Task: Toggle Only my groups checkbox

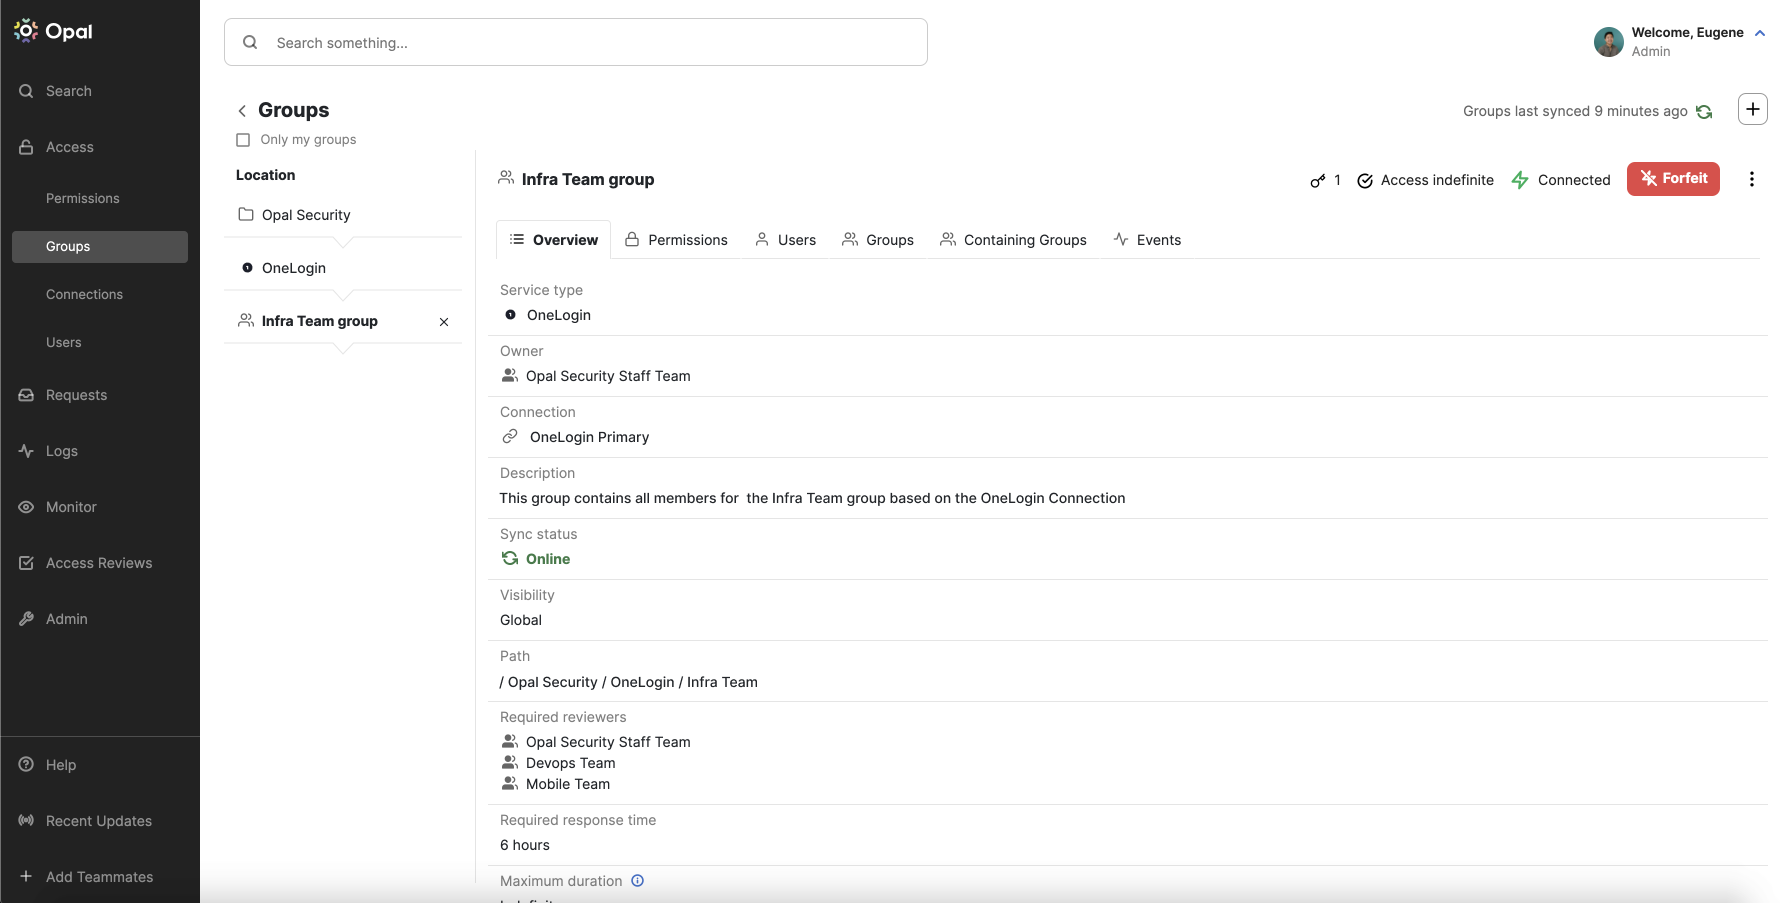Action: coord(243,140)
